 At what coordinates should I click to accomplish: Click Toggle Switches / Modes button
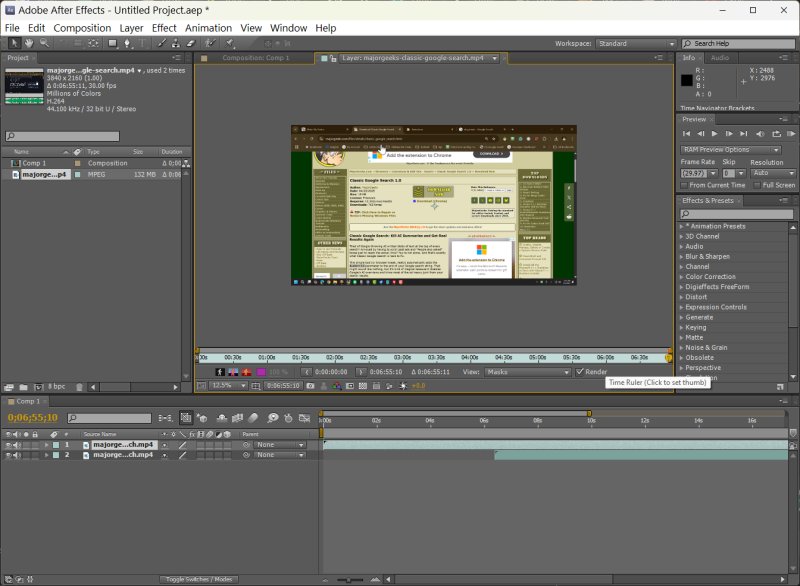tap(197, 579)
